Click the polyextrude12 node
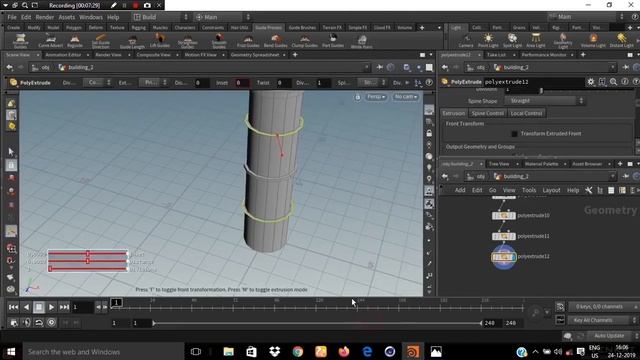640x360 pixels. [x=504, y=257]
